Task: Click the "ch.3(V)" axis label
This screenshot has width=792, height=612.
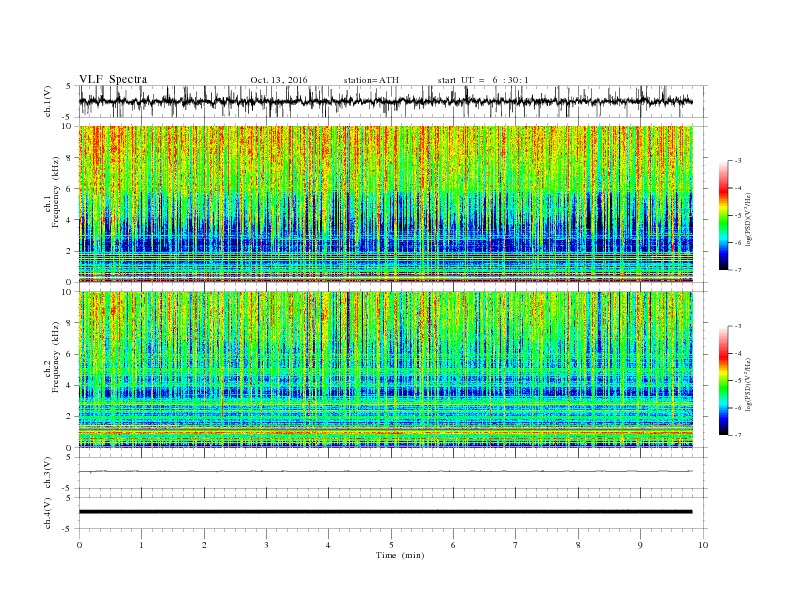Action: (x=48, y=473)
